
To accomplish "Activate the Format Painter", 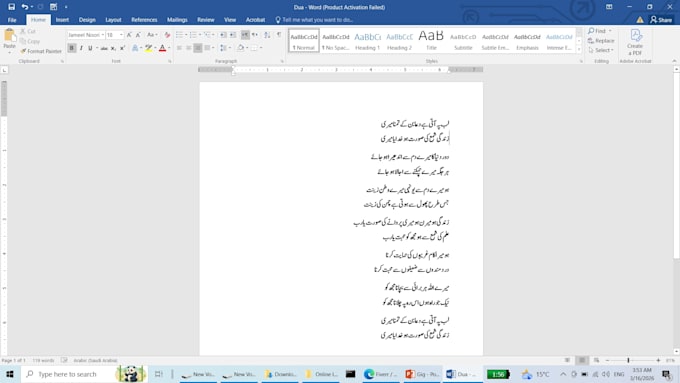I will (41, 51).
